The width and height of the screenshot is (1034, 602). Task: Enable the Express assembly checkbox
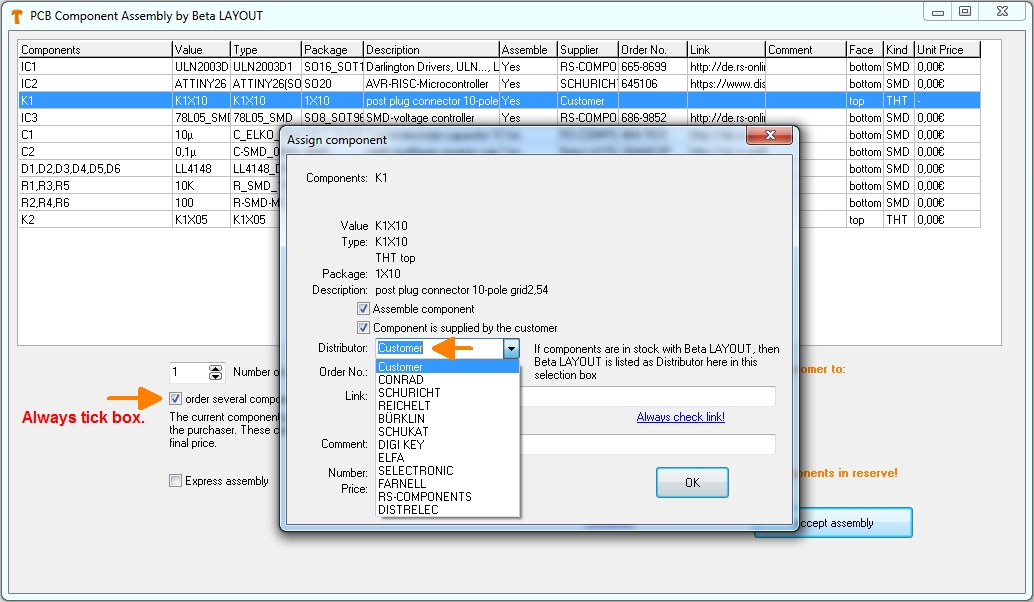176,481
